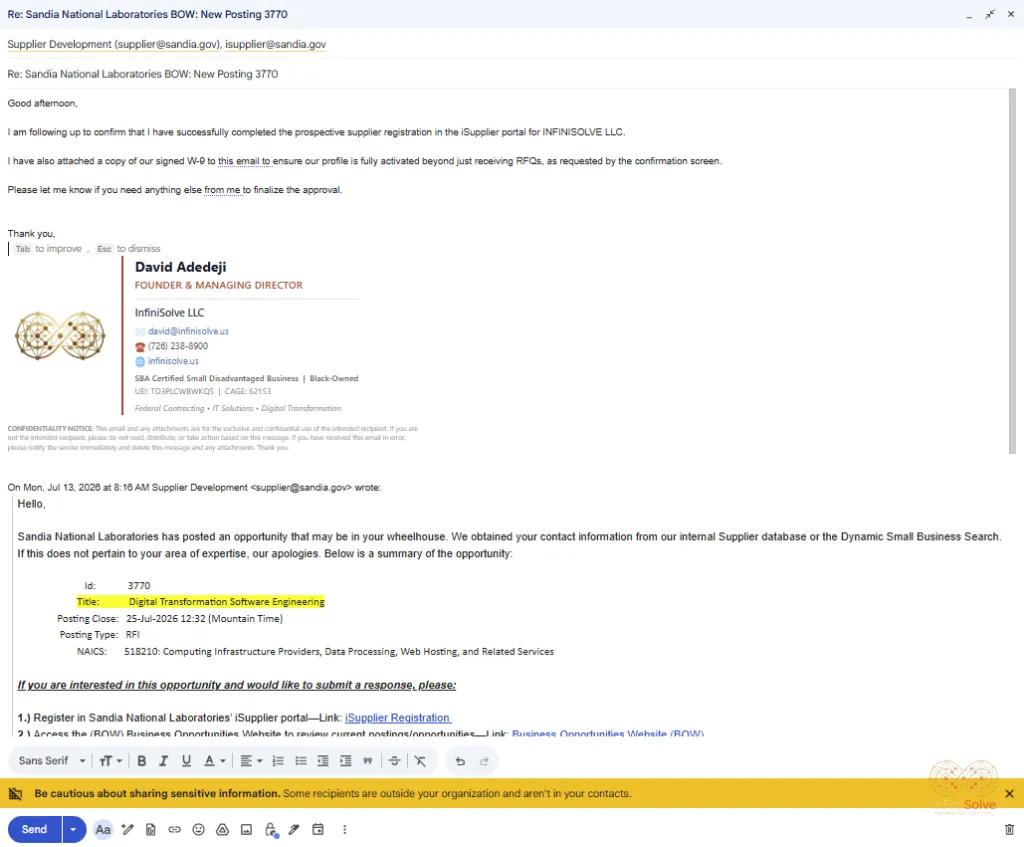Apply a numbered list
Viewport: 1024px width, 847px height.
click(278, 761)
